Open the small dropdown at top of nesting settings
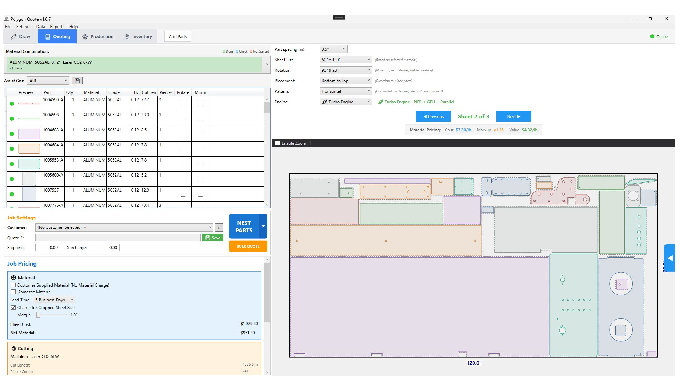680x390 pixels. (333, 49)
